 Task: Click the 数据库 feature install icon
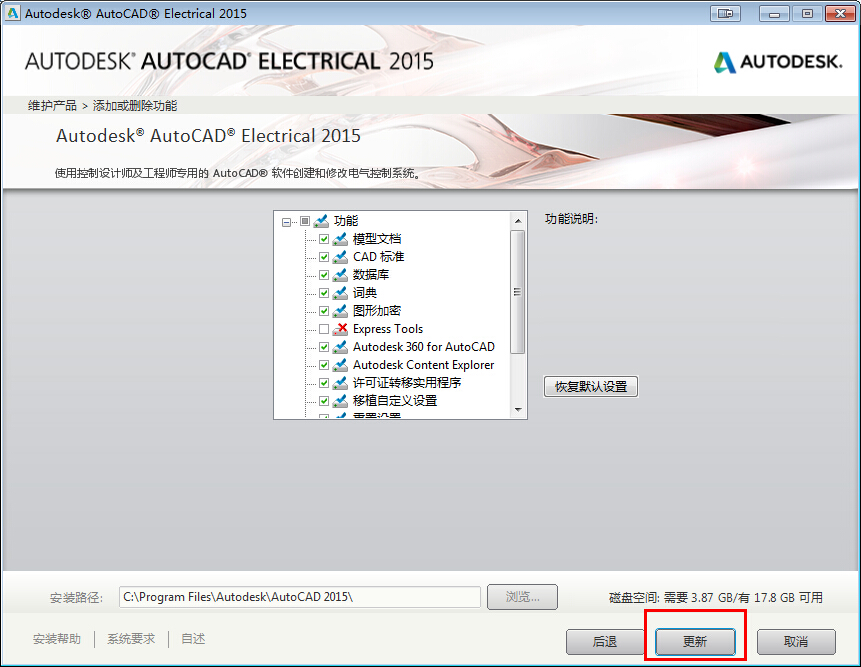[x=340, y=275]
